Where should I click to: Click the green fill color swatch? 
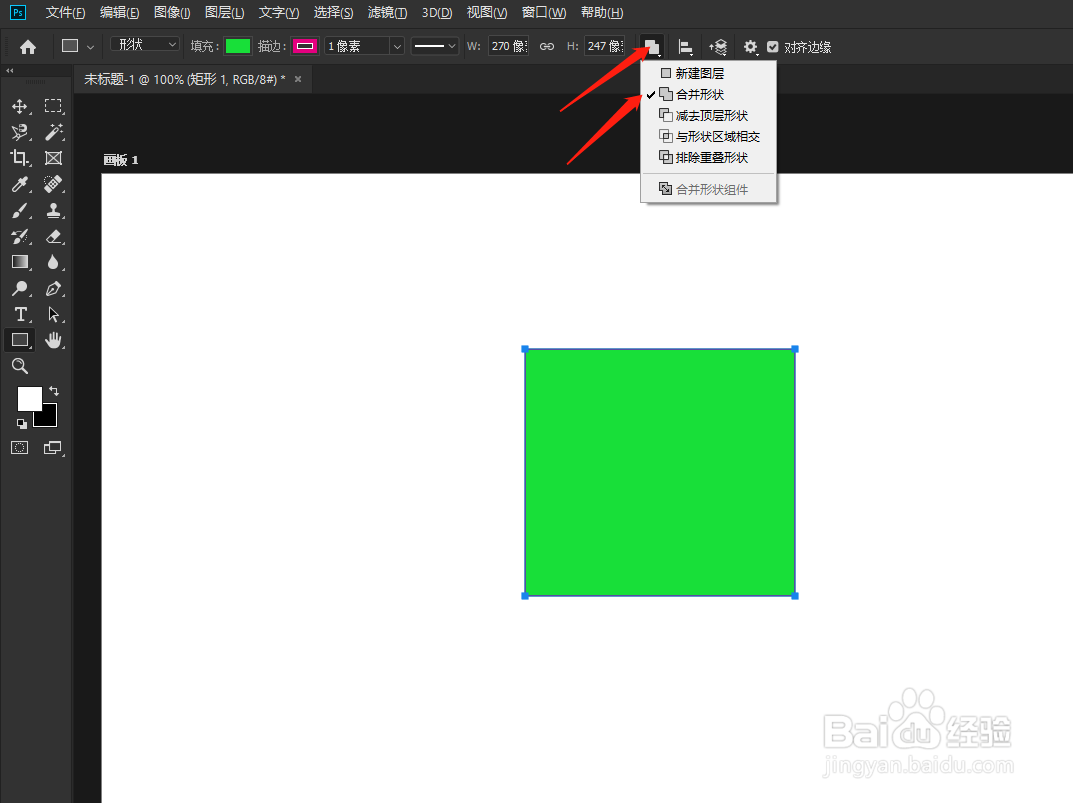(x=238, y=47)
